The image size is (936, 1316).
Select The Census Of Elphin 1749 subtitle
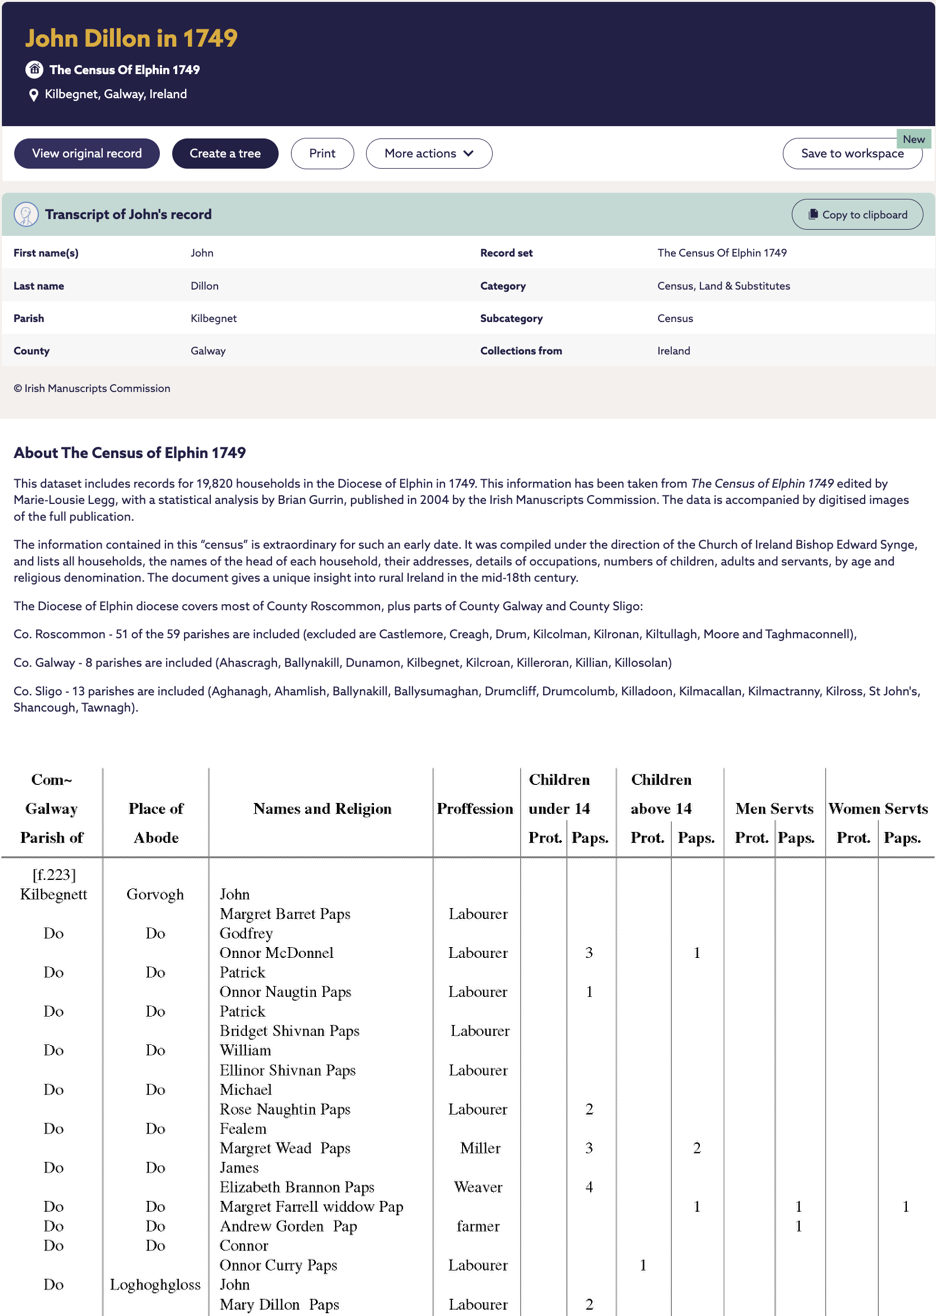(x=124, y=70)
